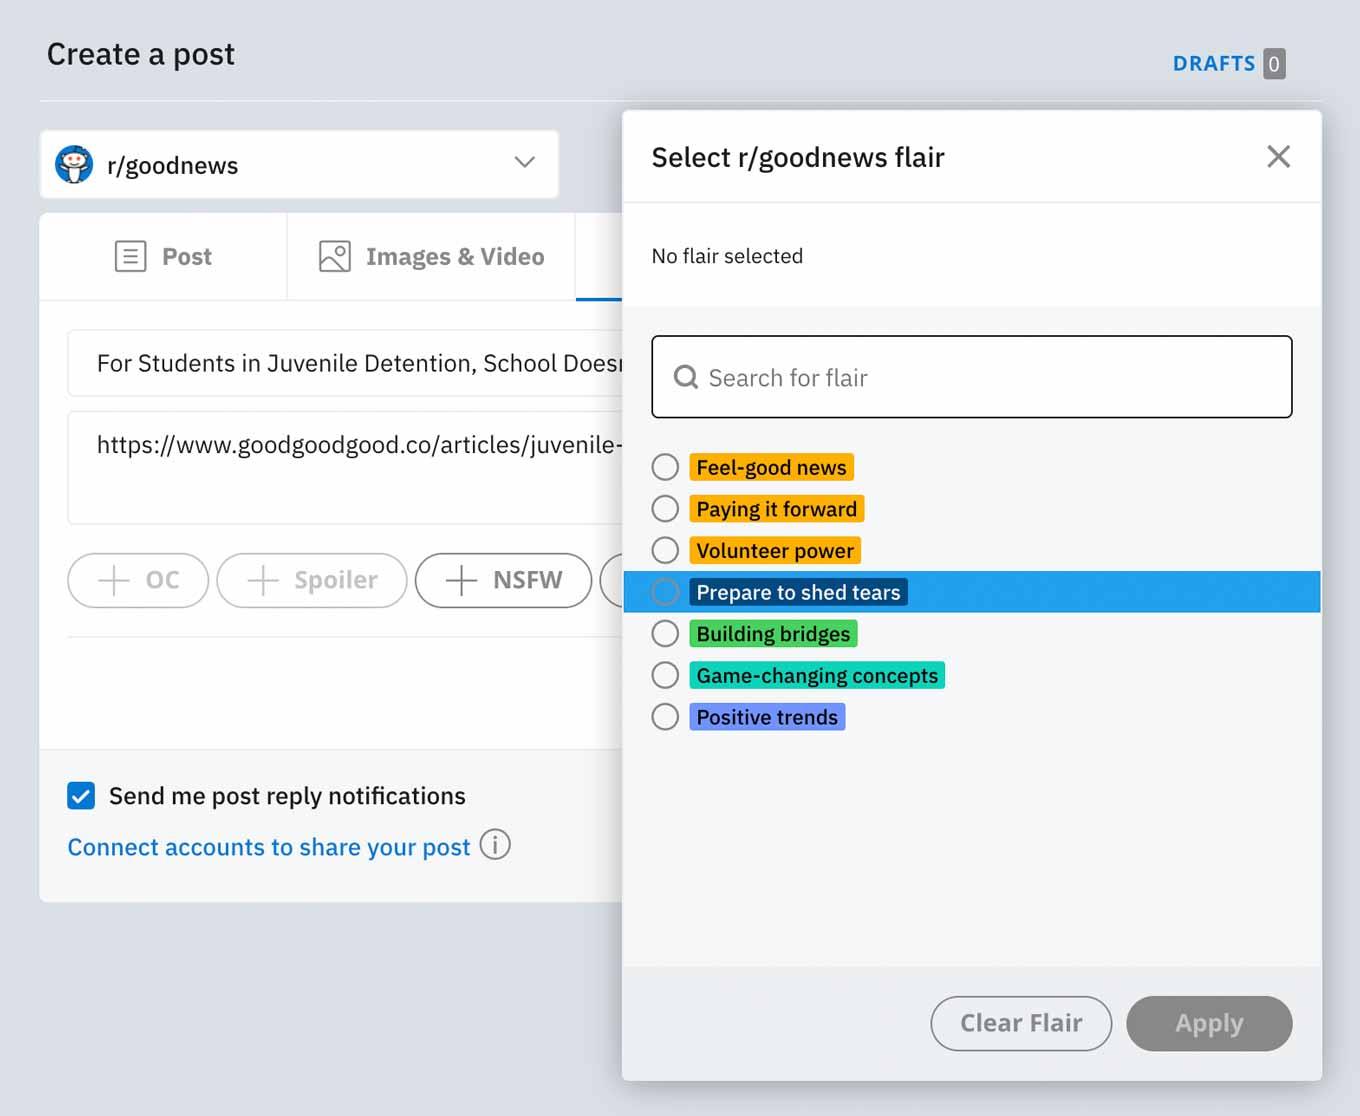Select the Prepare to shed tears radio
The height and width of the screenshot is (1116, 1360).
point(665,592)
